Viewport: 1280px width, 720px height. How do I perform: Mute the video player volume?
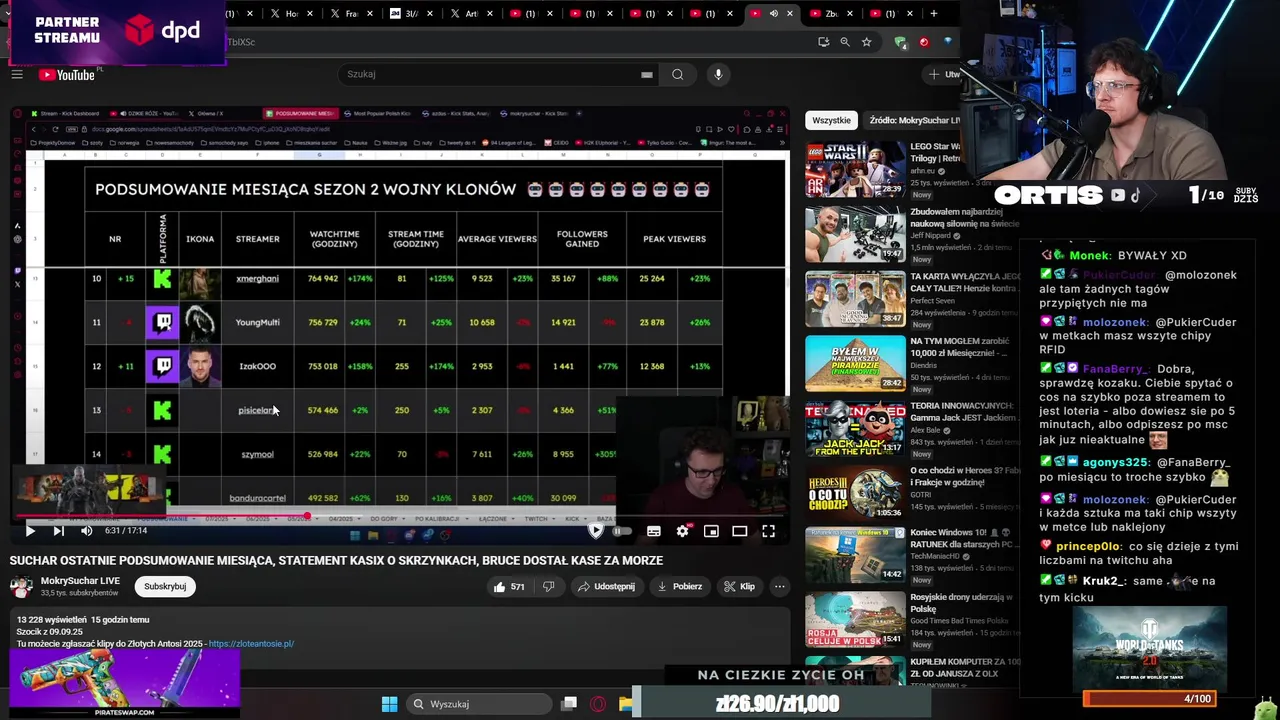click(x=86, y=531)
